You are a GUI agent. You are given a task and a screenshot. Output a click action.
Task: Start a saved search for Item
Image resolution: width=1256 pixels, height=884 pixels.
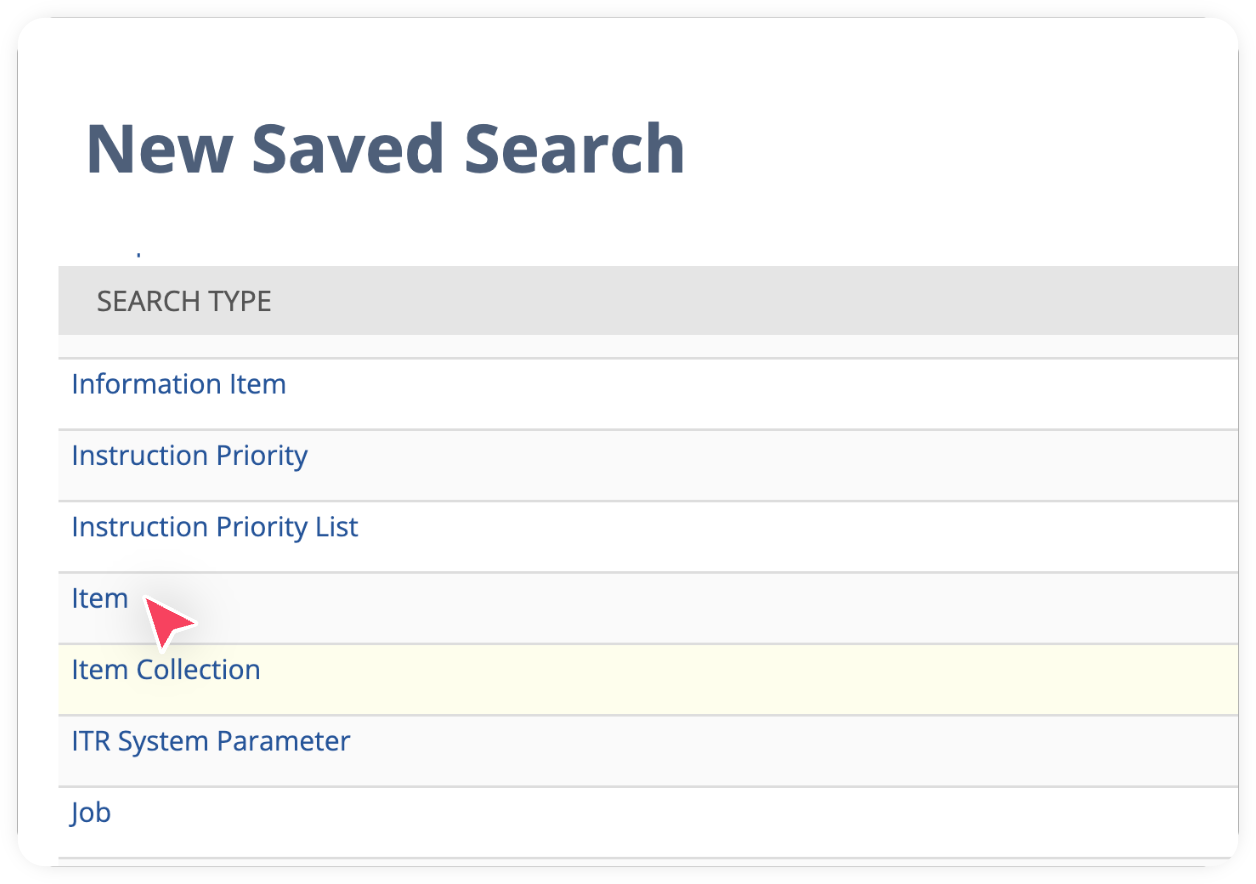tap(99, 598)
